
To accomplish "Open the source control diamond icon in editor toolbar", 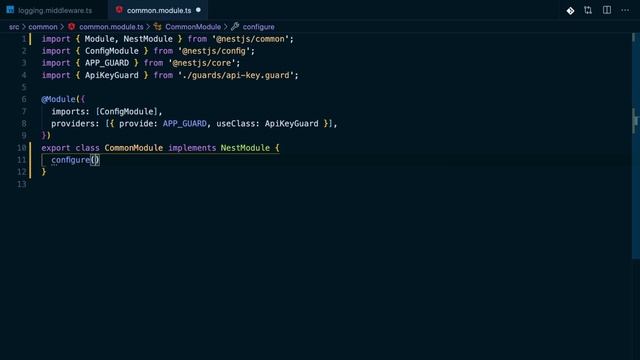I will tap(570, 11).
